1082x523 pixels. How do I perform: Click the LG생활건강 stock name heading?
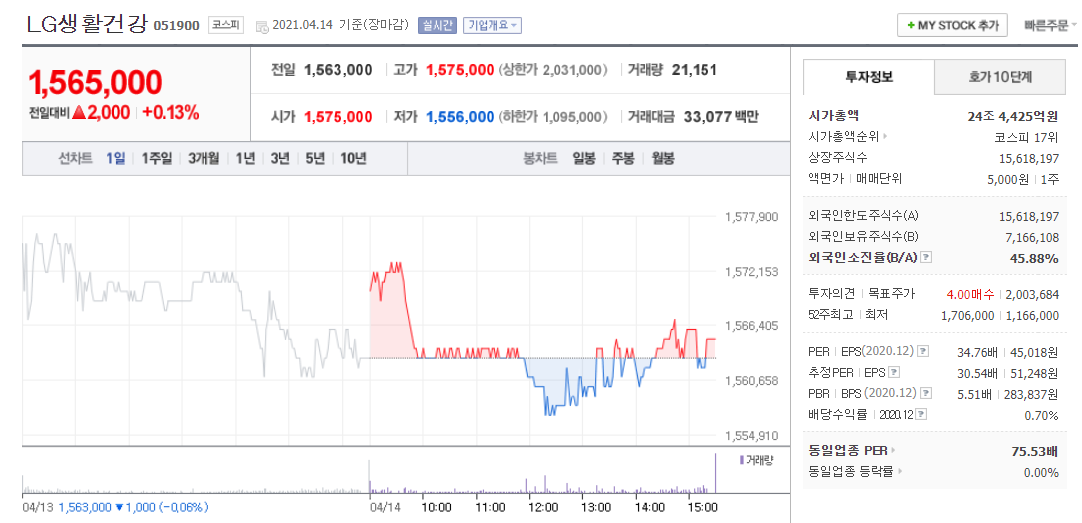[x=87, y=25]
